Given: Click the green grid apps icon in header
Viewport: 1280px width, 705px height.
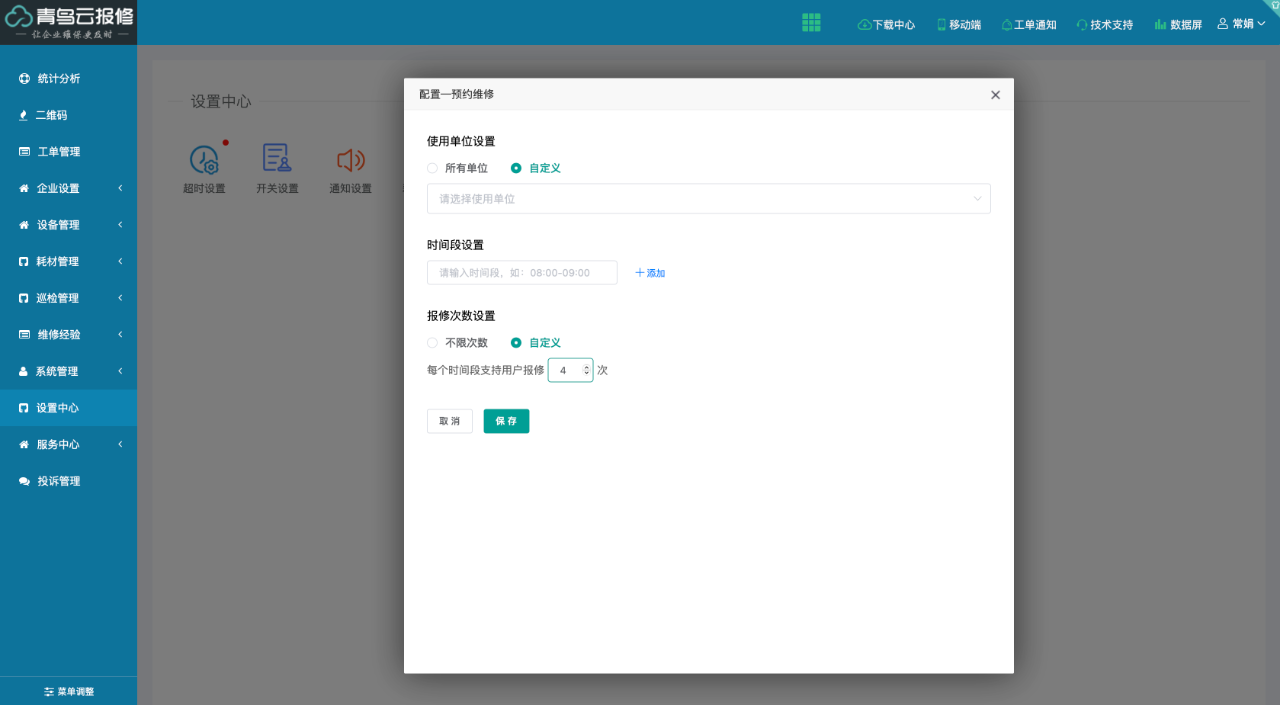Looking at the screenshot, I should tap(811, 22).
